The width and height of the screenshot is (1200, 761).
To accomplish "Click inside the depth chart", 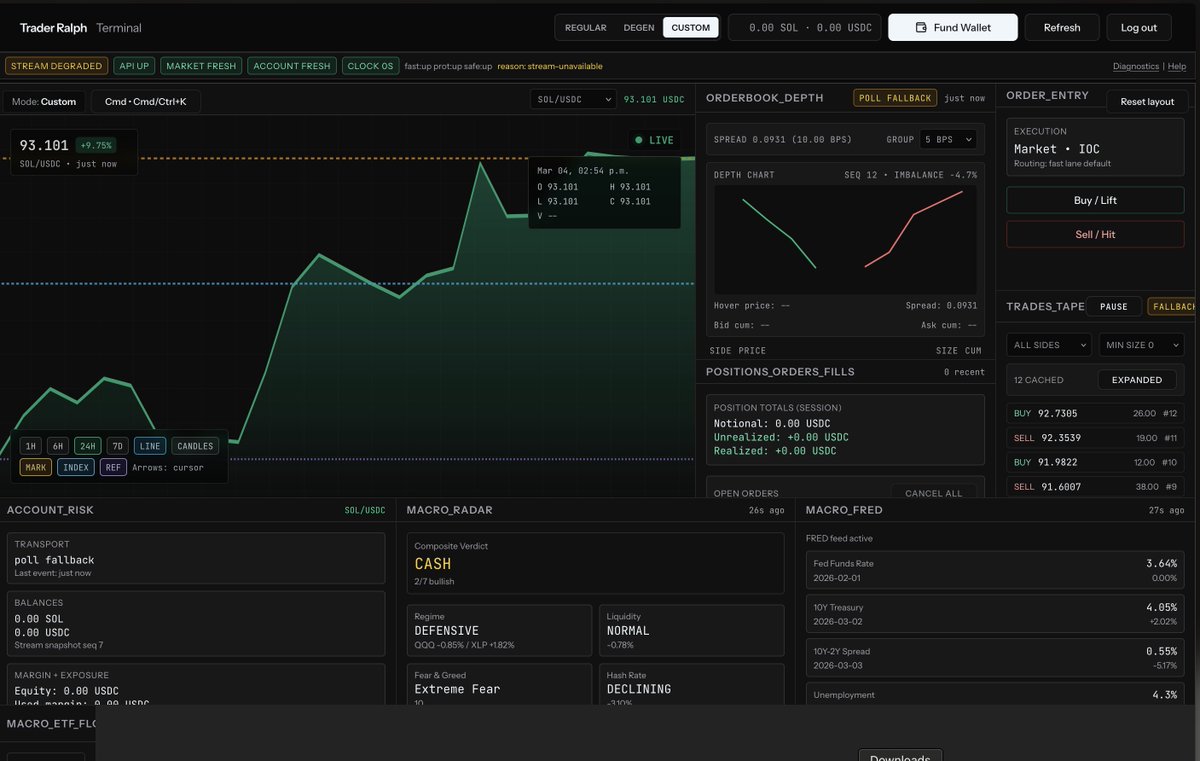I will click(x=845, y=239).
